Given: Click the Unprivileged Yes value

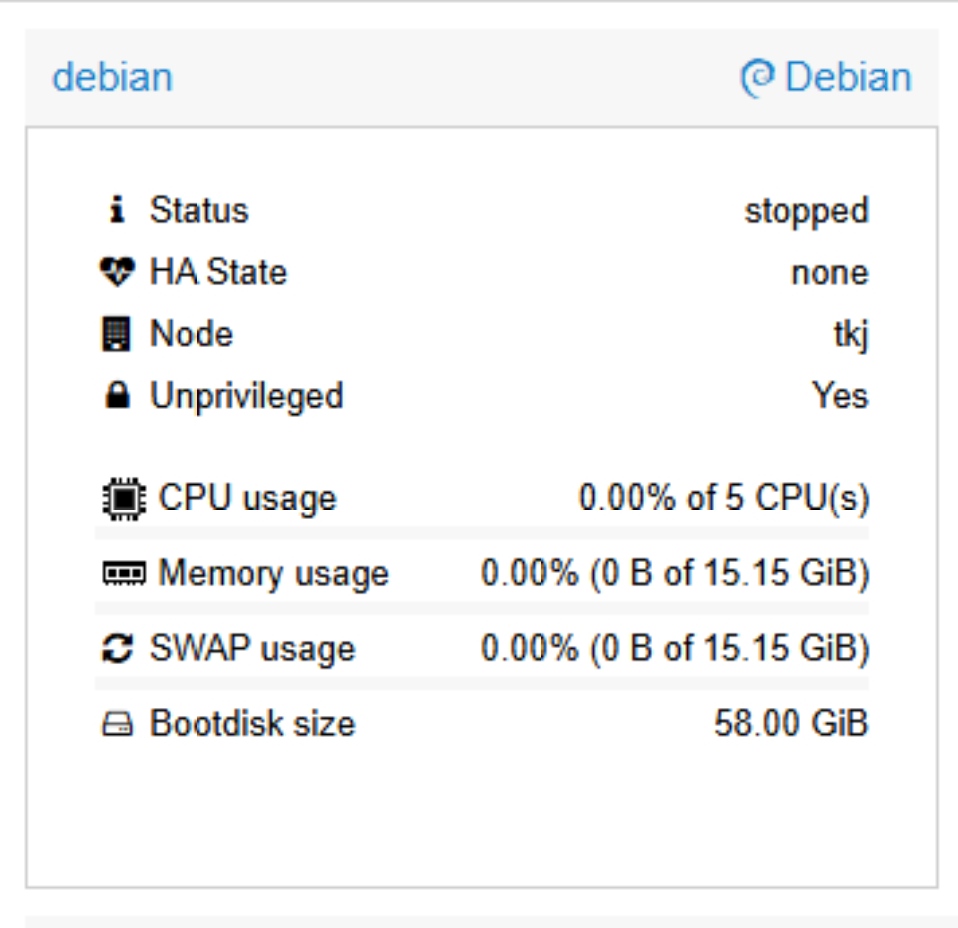Looking at the screenshot, I should pos(840,396).
